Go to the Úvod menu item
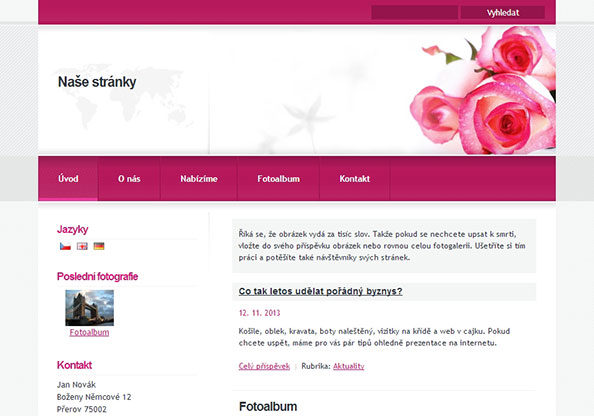The image size is (594, 416). (x=68, y=178)
